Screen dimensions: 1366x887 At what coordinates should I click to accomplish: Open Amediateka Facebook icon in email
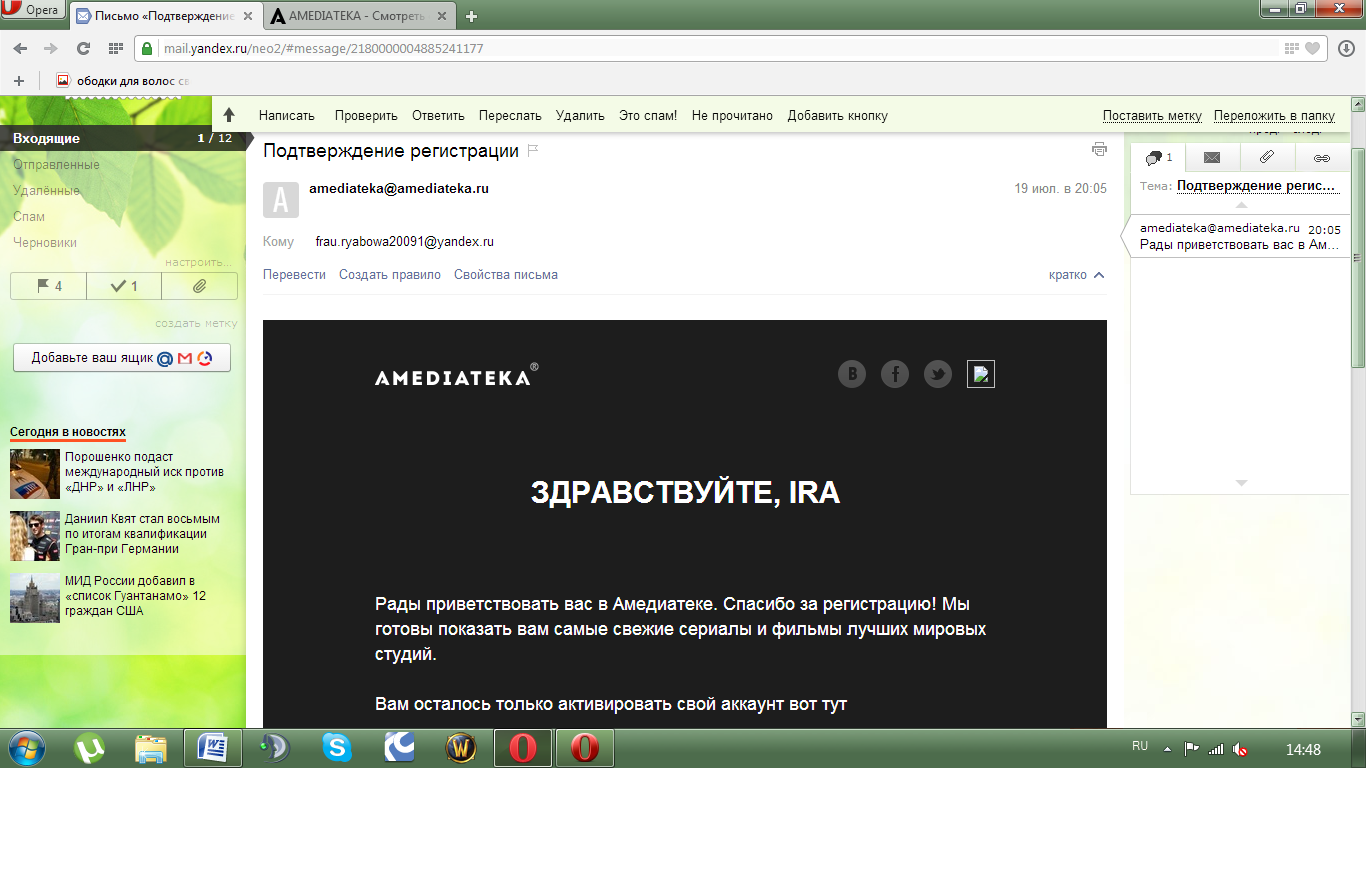click(895, 374)
